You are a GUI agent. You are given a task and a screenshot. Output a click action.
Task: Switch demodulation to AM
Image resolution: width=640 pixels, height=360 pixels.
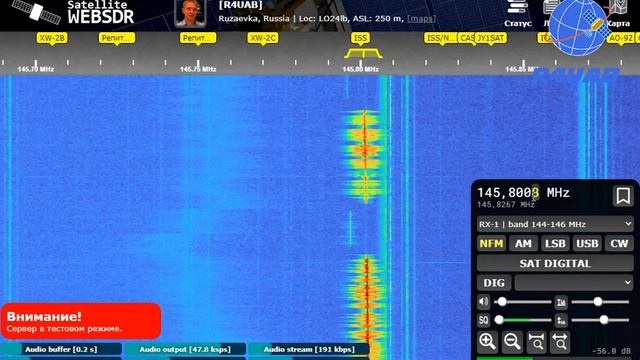523,244
